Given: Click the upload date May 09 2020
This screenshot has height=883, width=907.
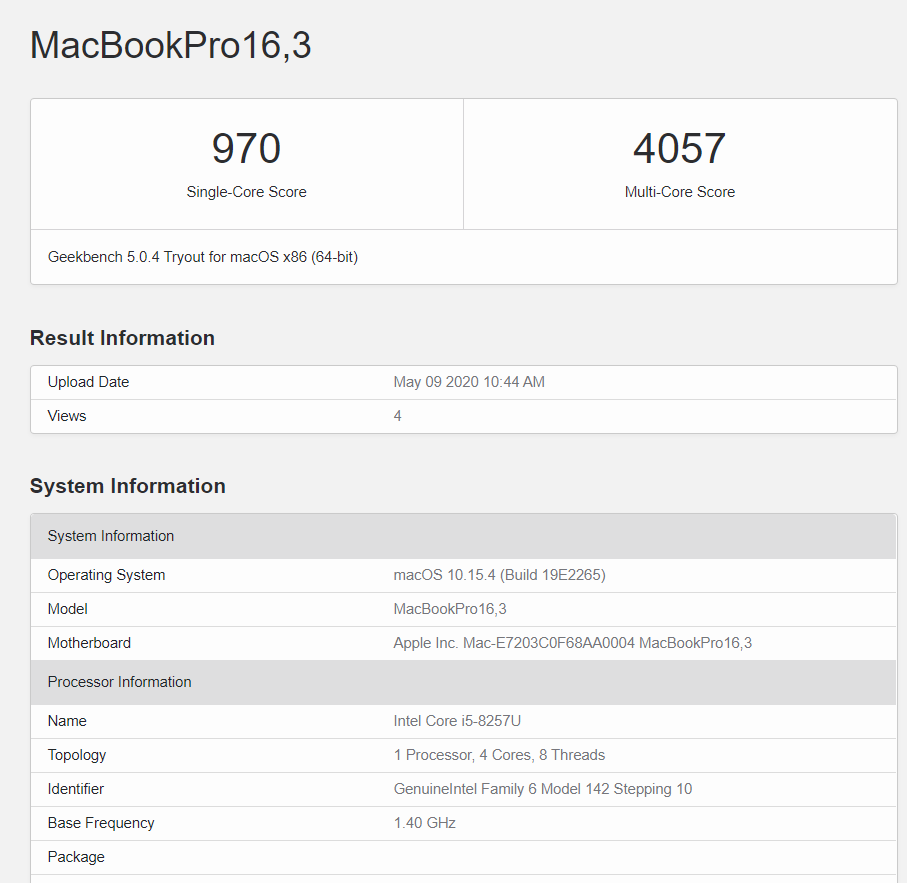Looking at the screenshot, I should [x=469, y=381].
